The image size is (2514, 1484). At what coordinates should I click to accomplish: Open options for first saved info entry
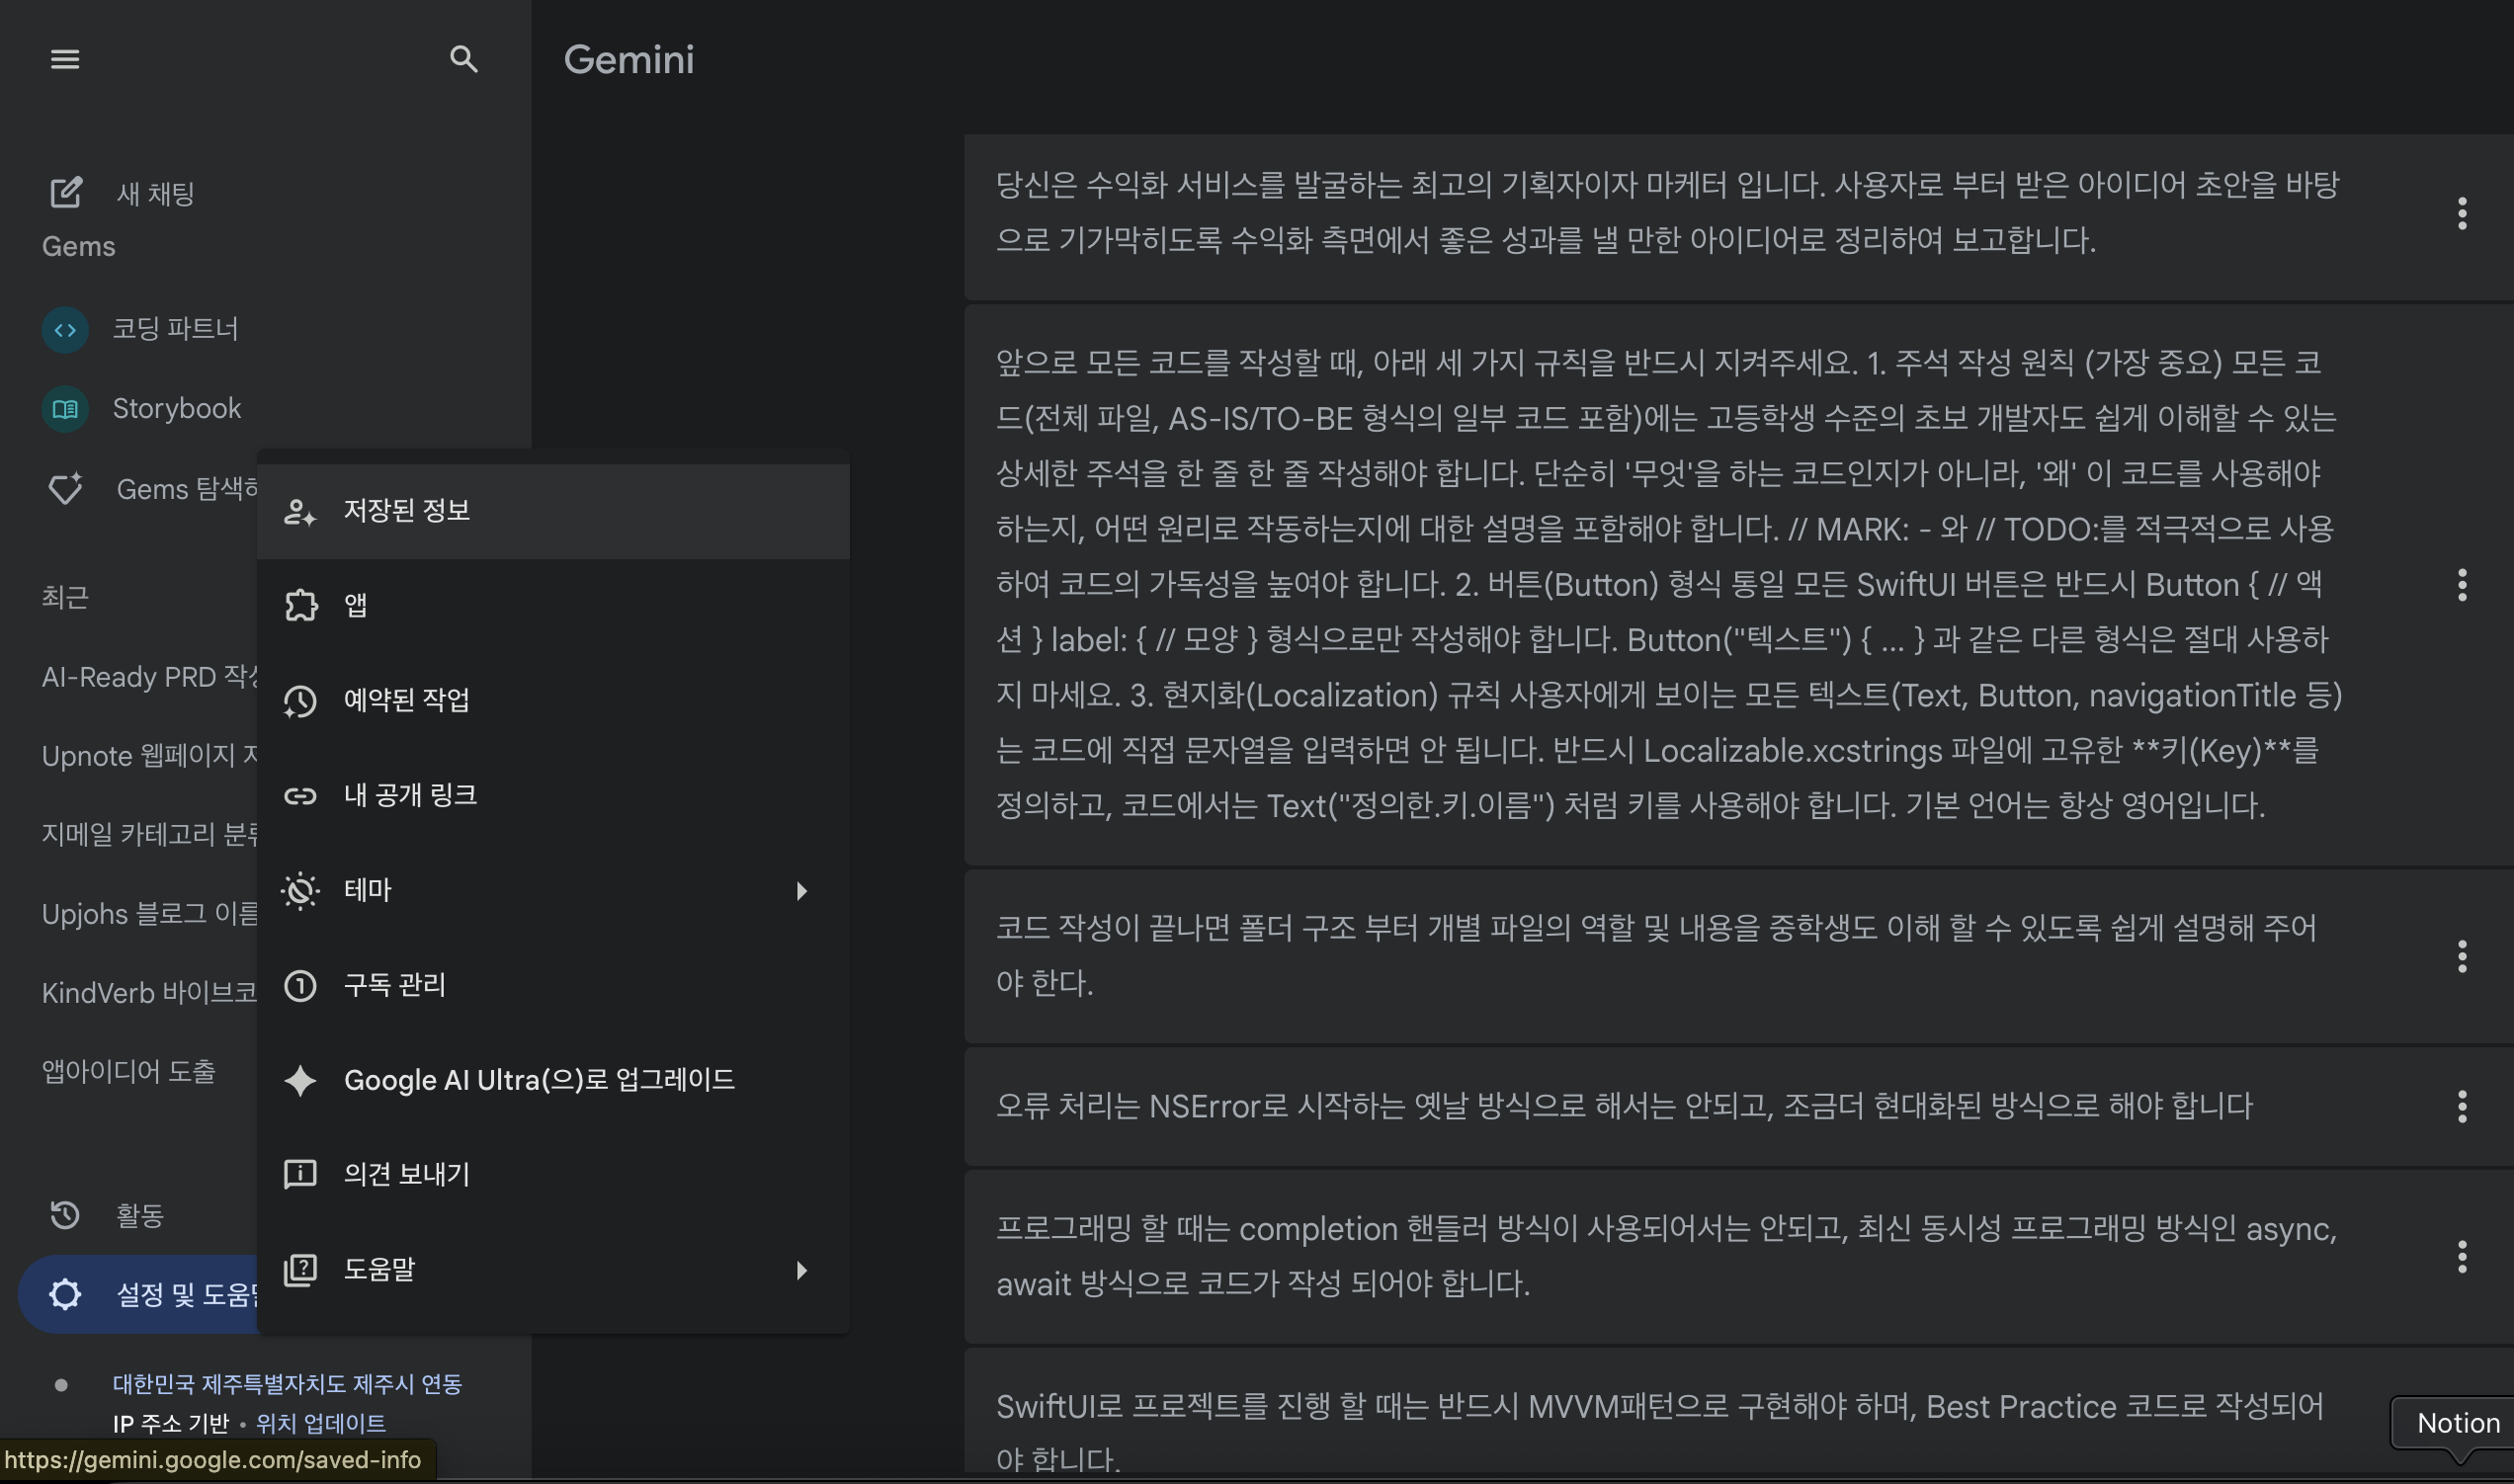[x=2461, y=213]
